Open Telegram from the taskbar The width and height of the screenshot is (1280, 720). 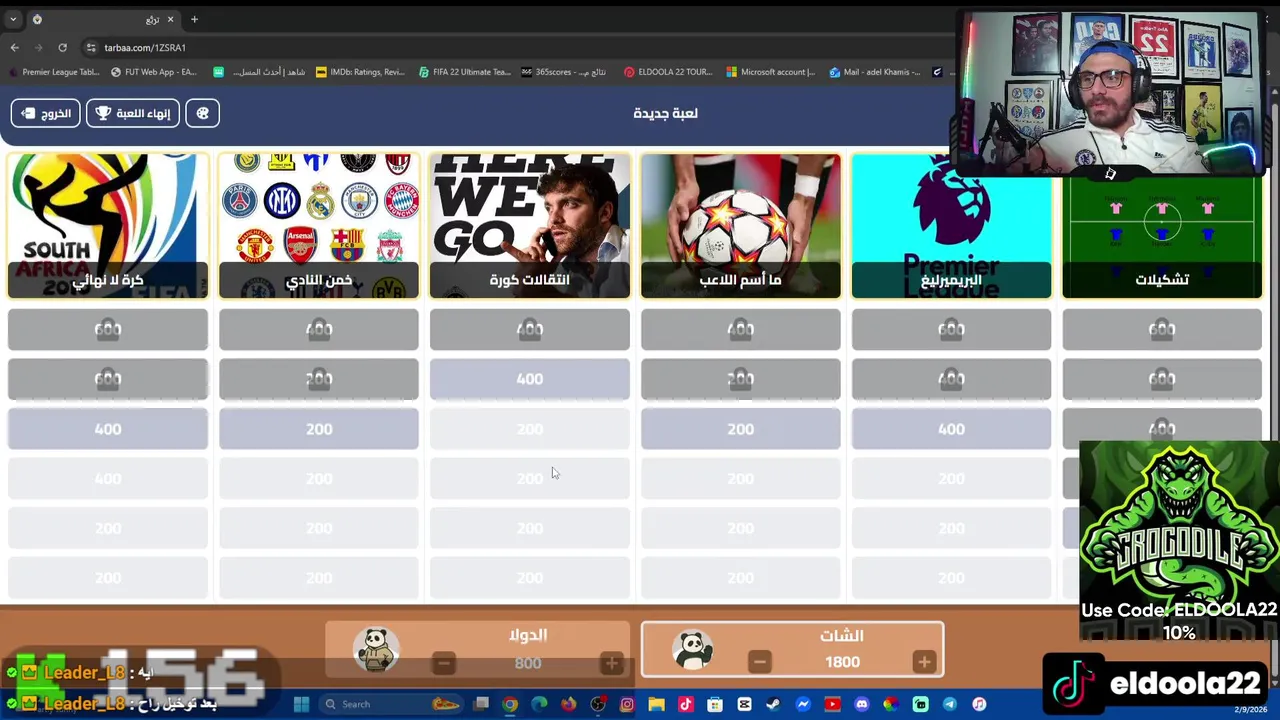(x=949, y=704)
